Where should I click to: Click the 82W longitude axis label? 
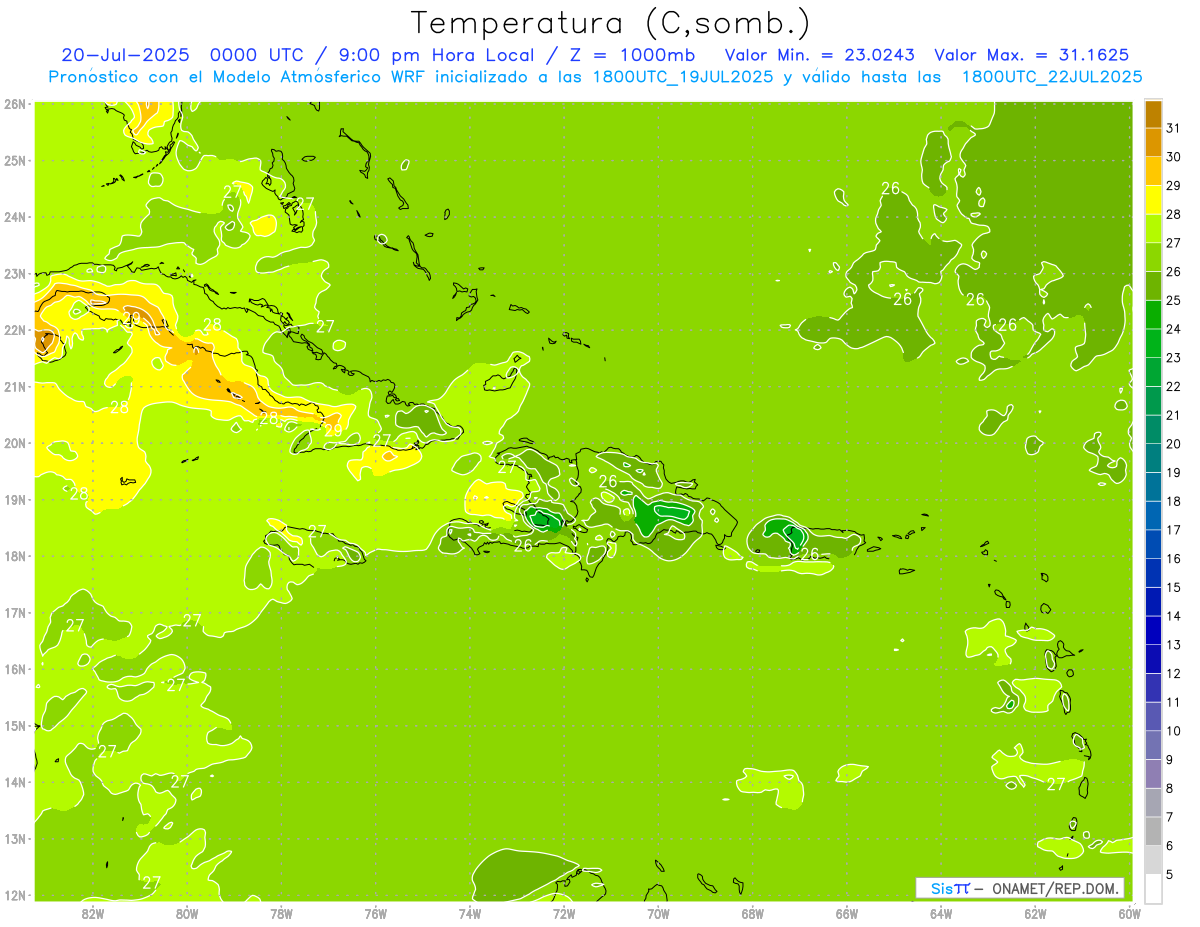point(92,913)
